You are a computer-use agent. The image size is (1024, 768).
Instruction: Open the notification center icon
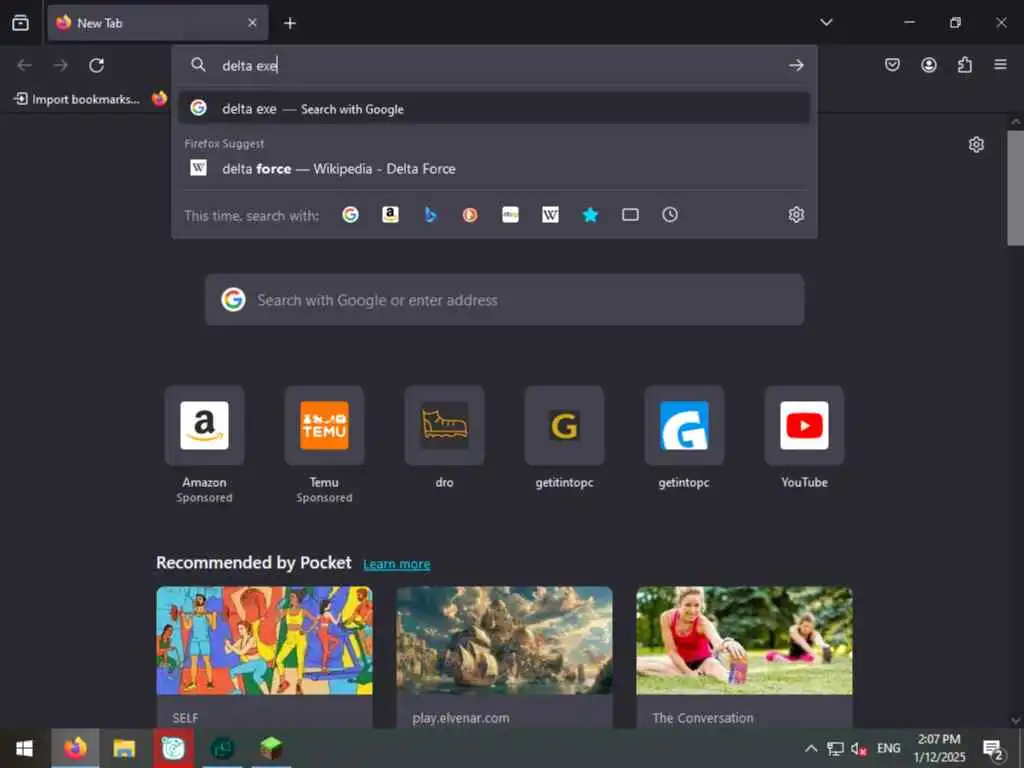993,749
